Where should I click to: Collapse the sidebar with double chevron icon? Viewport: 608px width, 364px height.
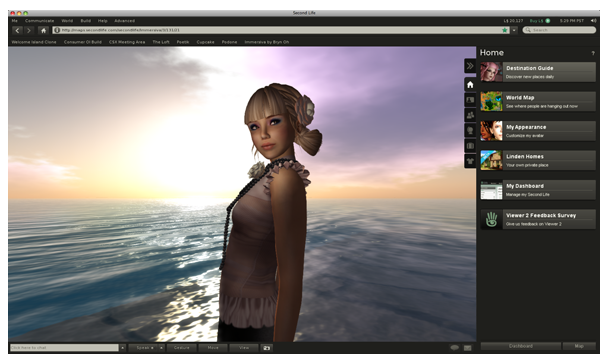470,66
